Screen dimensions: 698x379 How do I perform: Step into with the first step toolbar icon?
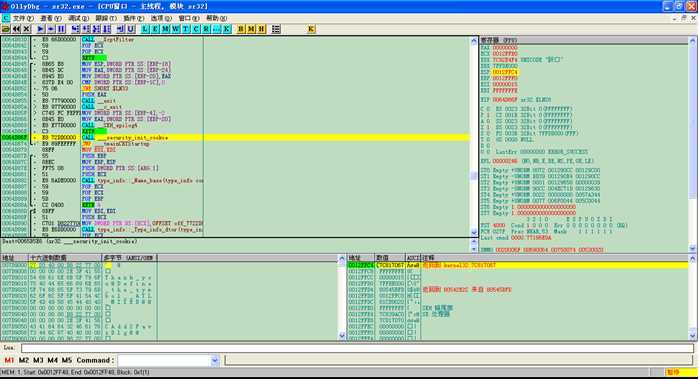pos(75,29)
